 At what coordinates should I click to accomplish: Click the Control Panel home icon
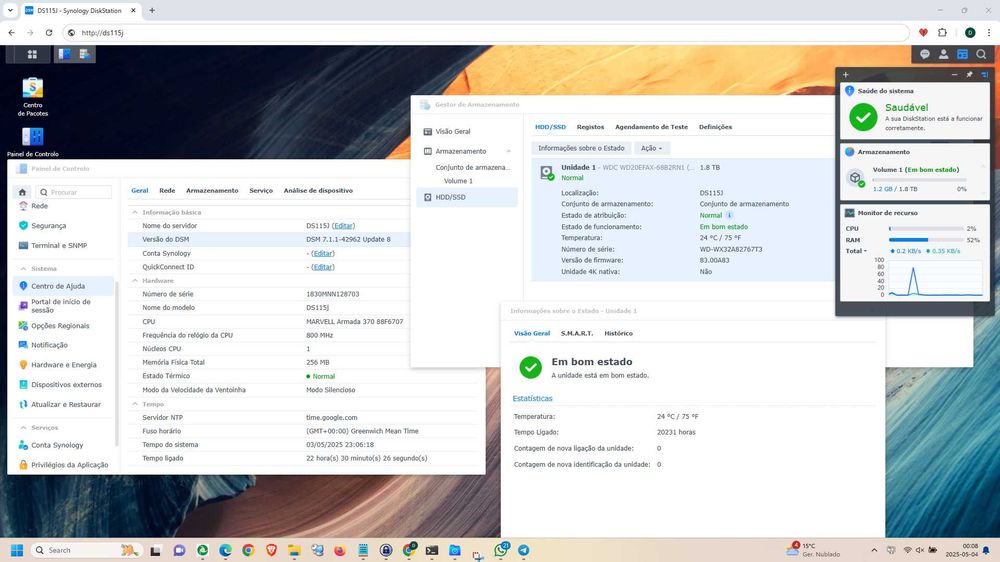[x=22, y=192]
